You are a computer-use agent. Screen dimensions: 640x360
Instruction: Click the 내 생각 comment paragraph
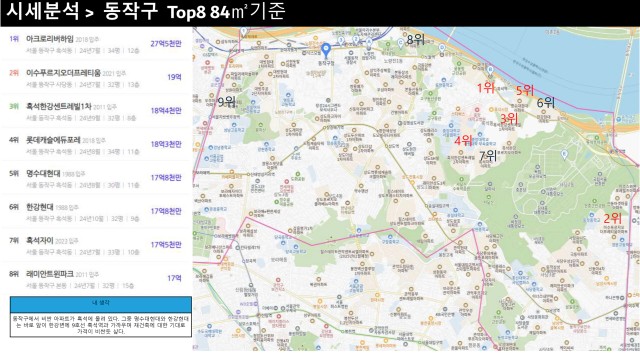(x=101, y=324)
